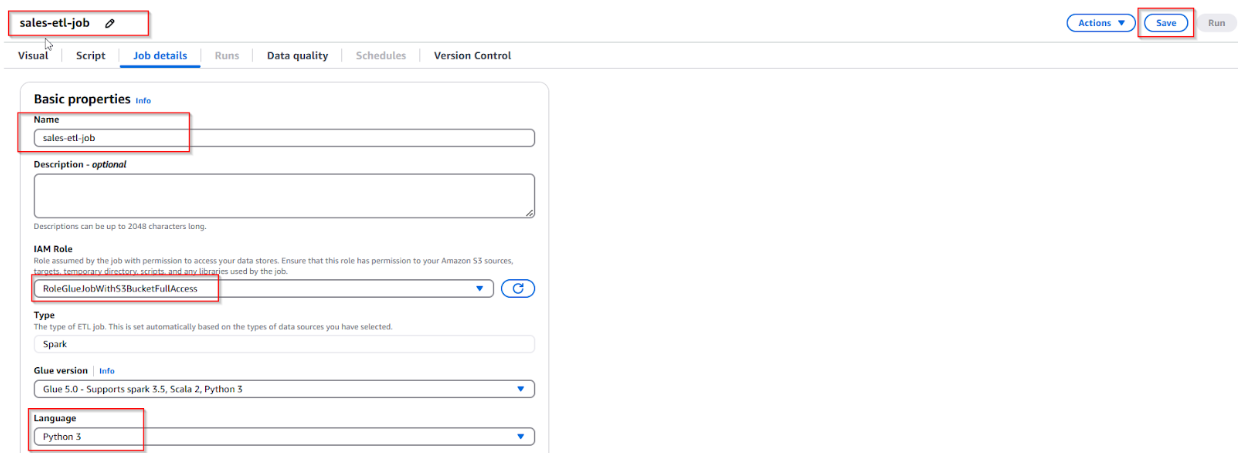
Task: Open the Actions dropdown menu
Action: (x=1100, y=23)
